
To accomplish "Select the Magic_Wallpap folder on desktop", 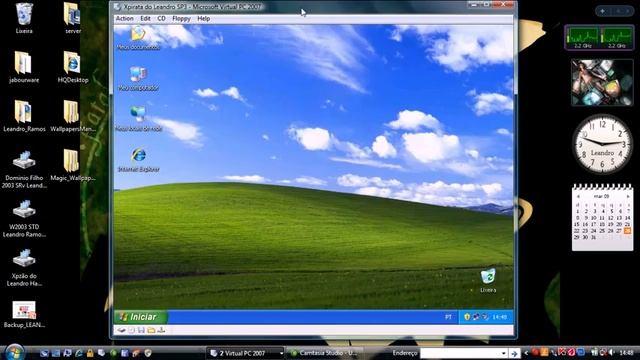I will 73,165.
